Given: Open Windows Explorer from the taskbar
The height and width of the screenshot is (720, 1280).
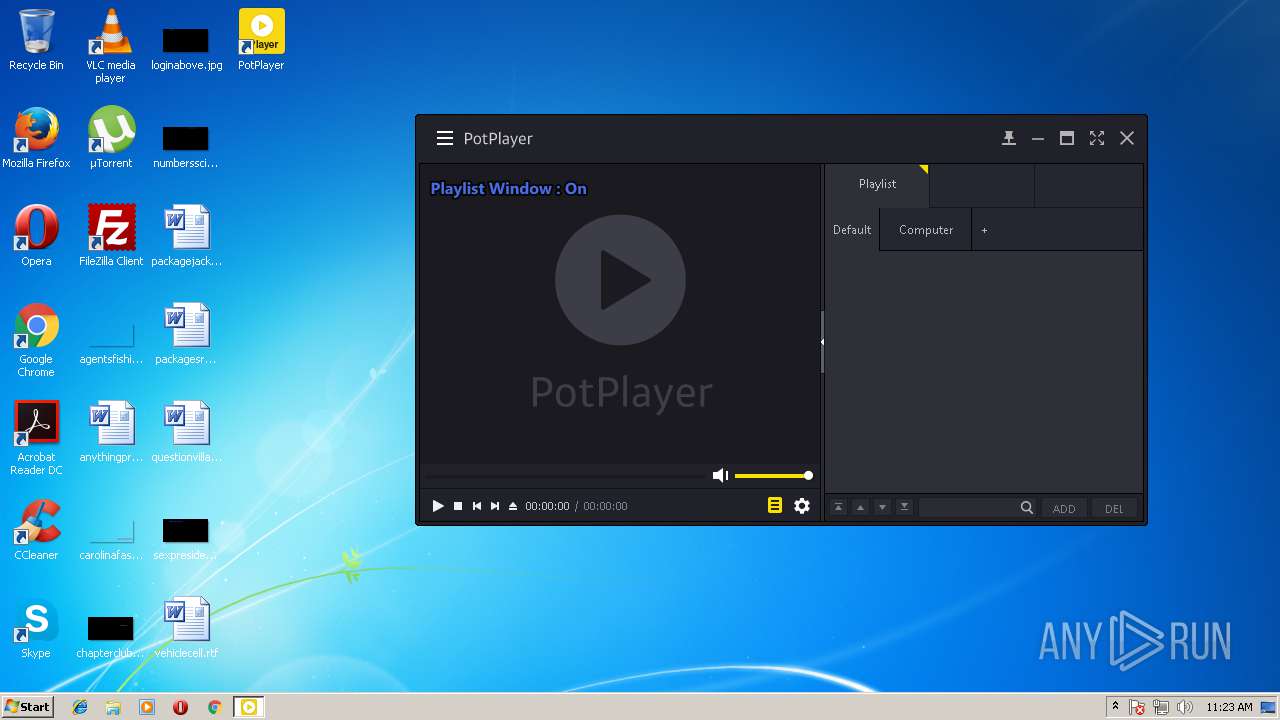Looking at the screenshot, I should point(113,707).
